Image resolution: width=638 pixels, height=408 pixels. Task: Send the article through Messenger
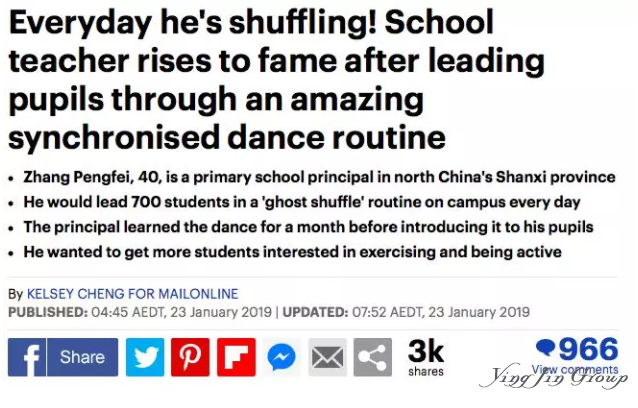[x=282, y=357]
